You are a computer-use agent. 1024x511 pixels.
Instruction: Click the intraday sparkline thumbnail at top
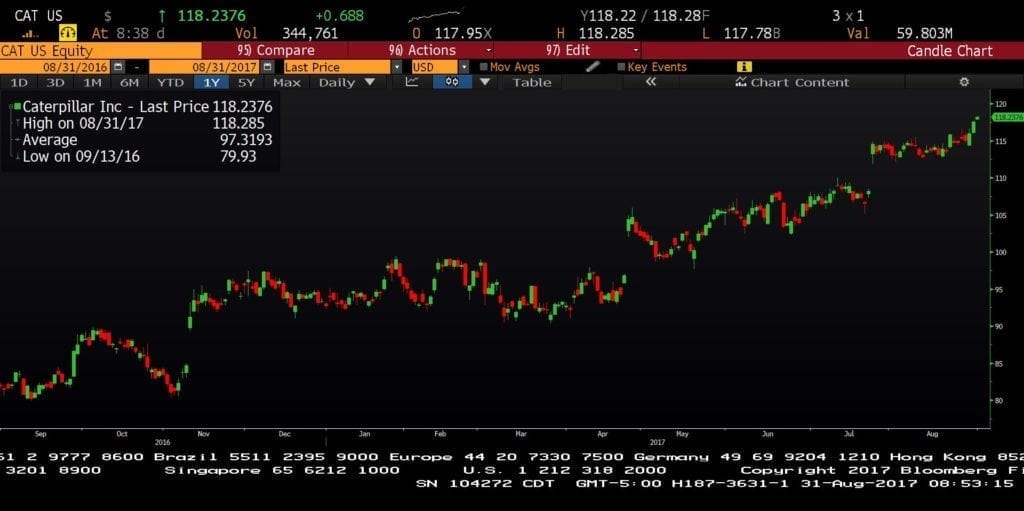click(436, 15)
